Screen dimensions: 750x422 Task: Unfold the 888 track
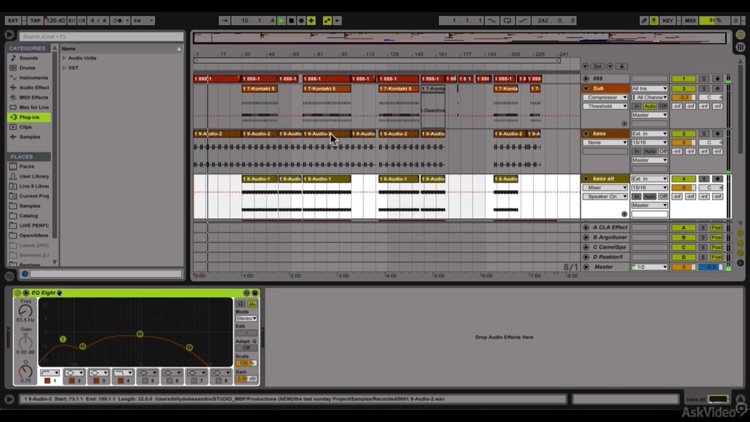pyautogui.click(x=586, y=78)
